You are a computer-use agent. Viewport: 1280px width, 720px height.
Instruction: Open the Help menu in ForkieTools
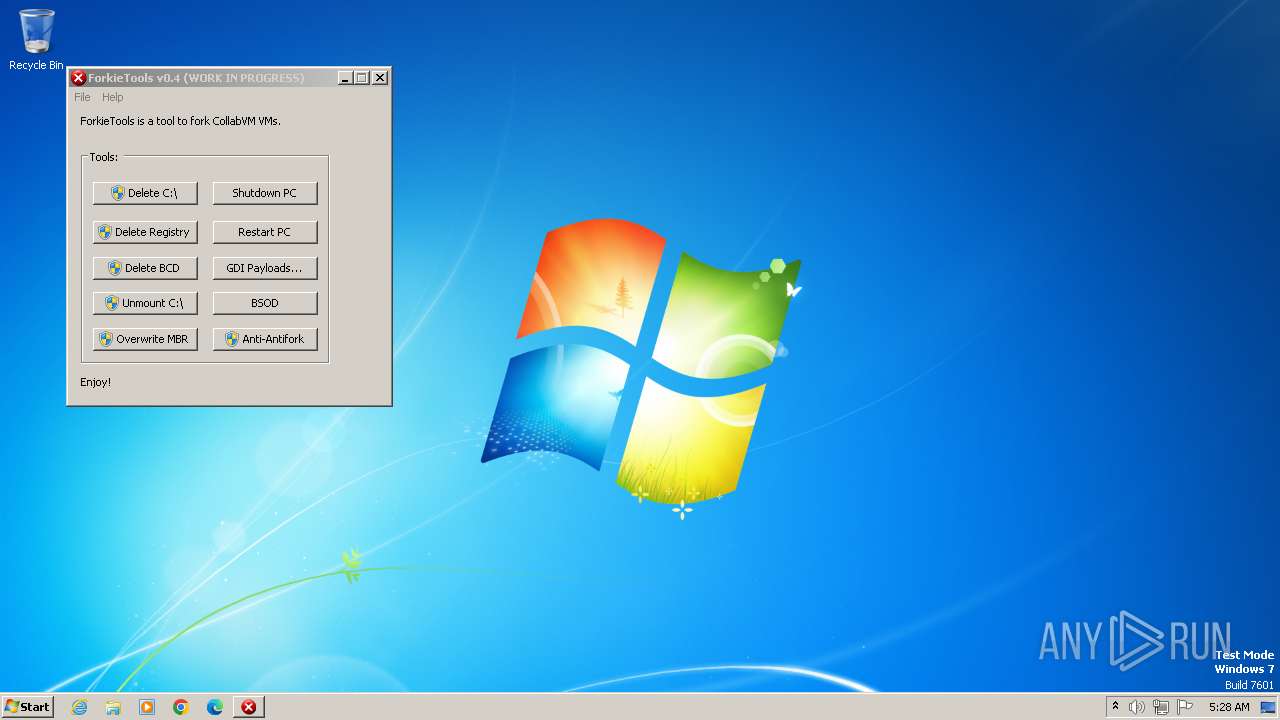point(113,97)
